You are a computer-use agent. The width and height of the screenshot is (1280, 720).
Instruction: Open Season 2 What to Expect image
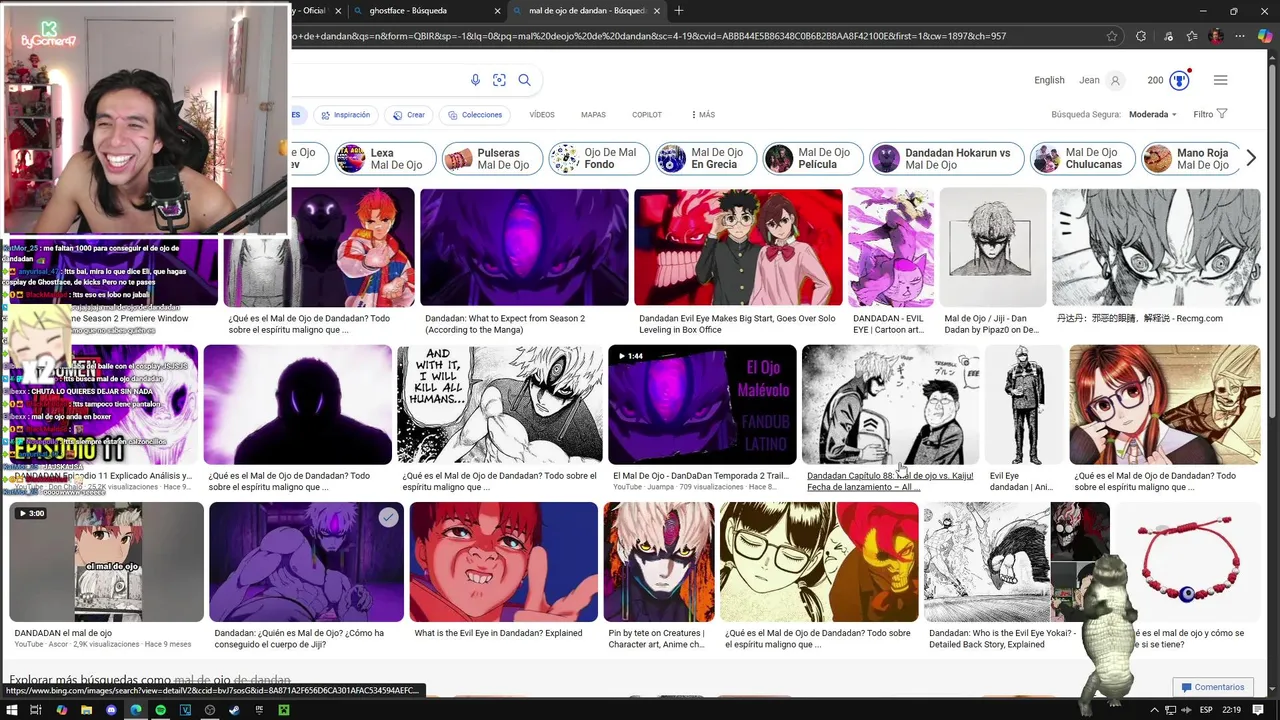point(524,247)
